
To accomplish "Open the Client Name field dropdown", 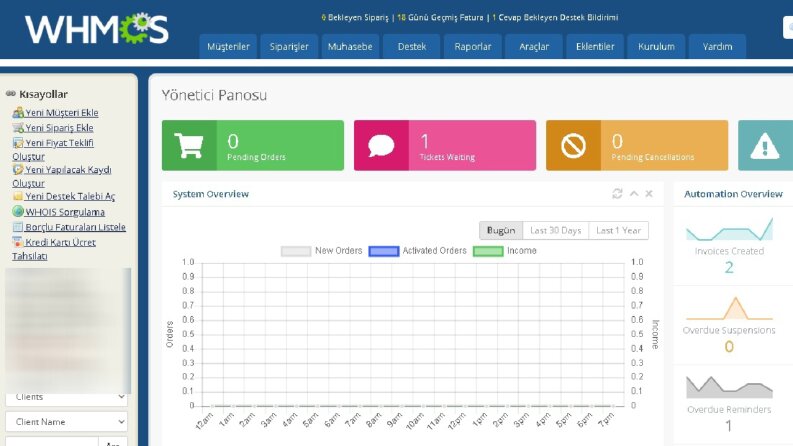I will pos(66,422).
